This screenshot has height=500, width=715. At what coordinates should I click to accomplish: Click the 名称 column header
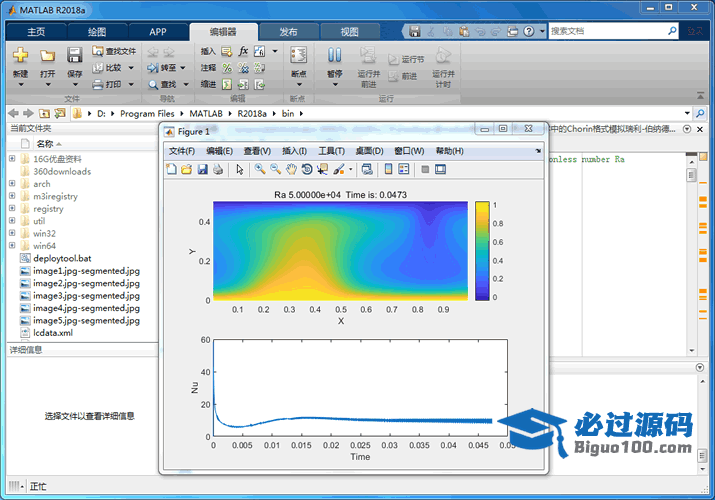(45, 144)
